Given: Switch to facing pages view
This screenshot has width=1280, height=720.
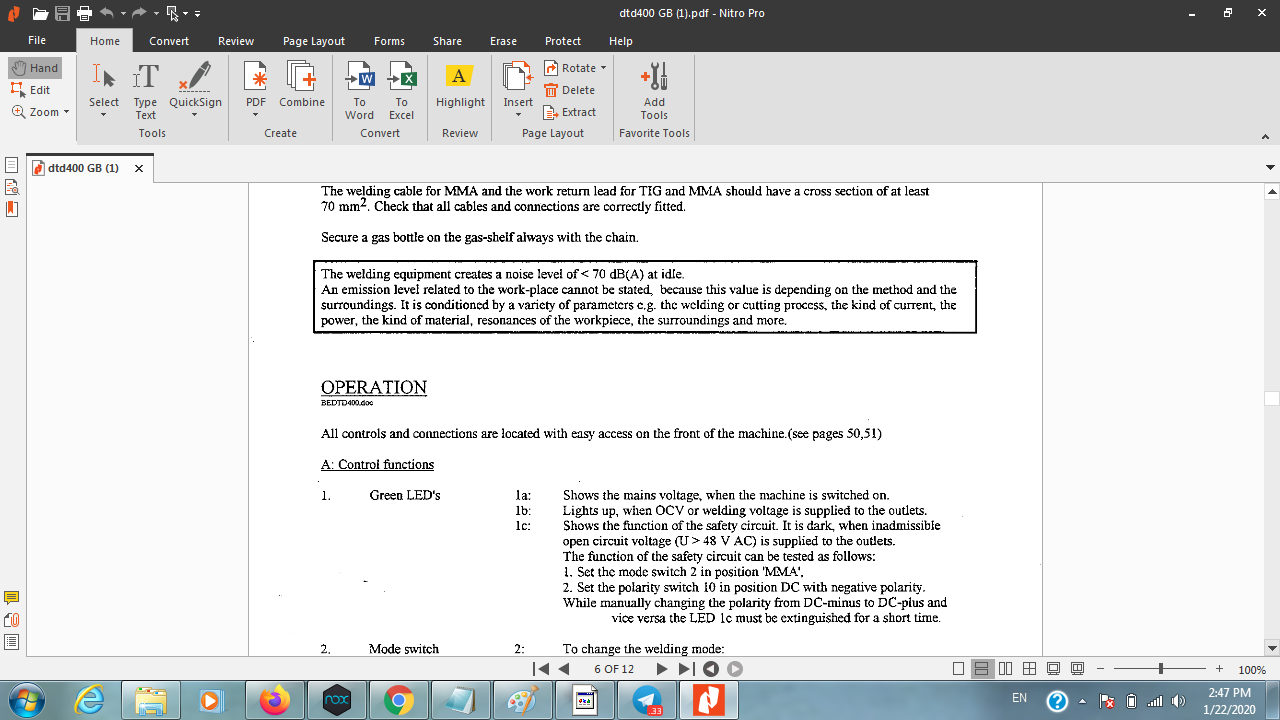Looking at the screenshot, I should pyautogui.click(x=1006, y=669).
